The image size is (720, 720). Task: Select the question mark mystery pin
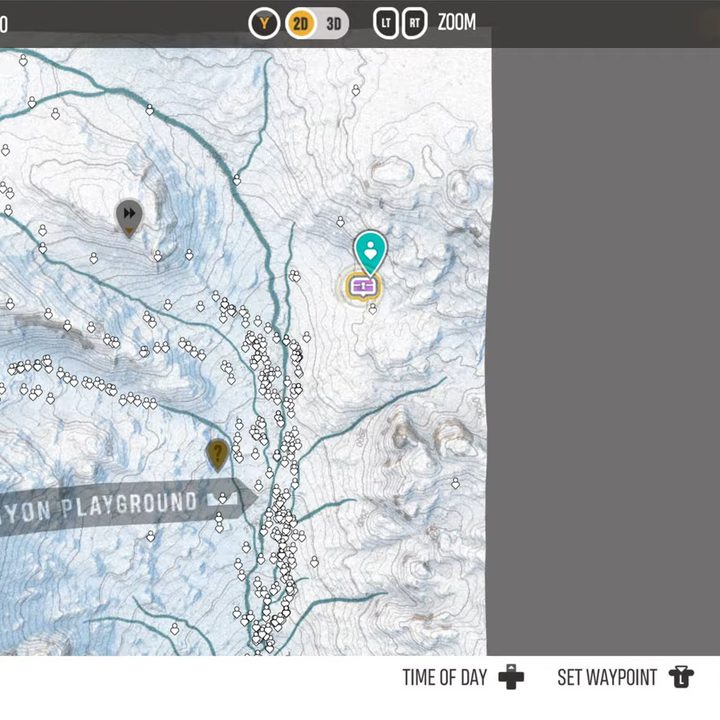click(x=218, y=455)
